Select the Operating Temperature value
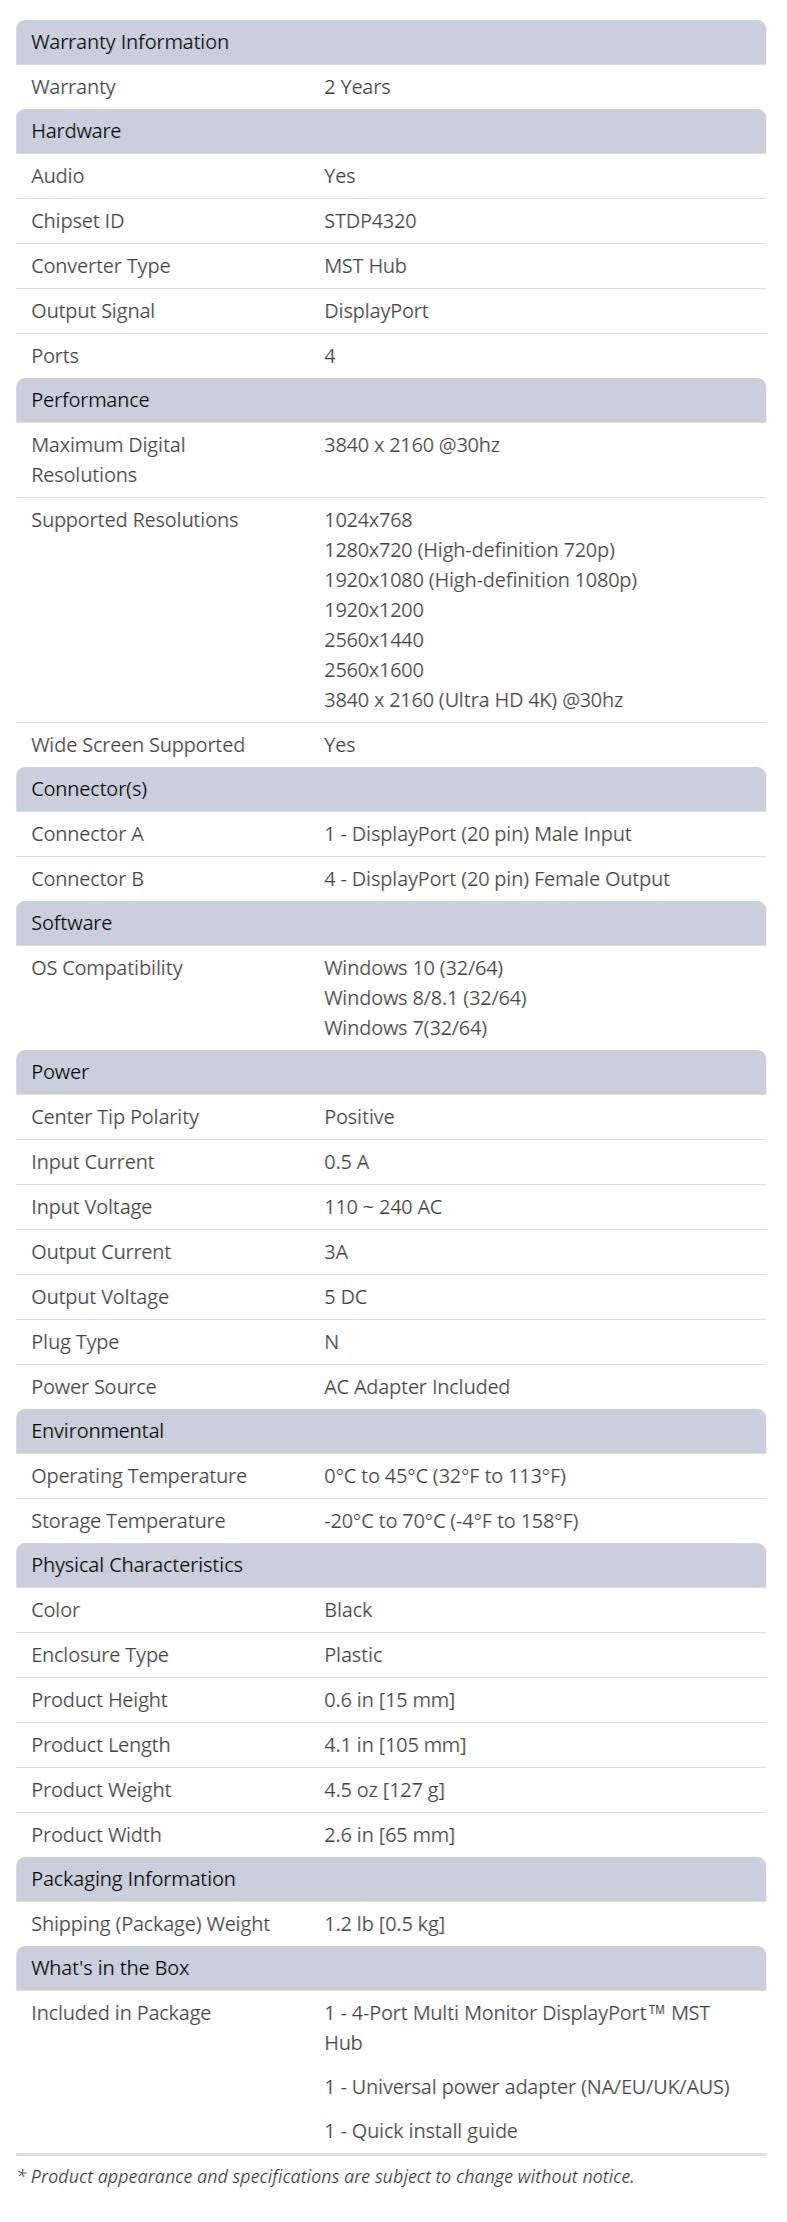Screen dimensions: 787x2222 point(445,1476)
